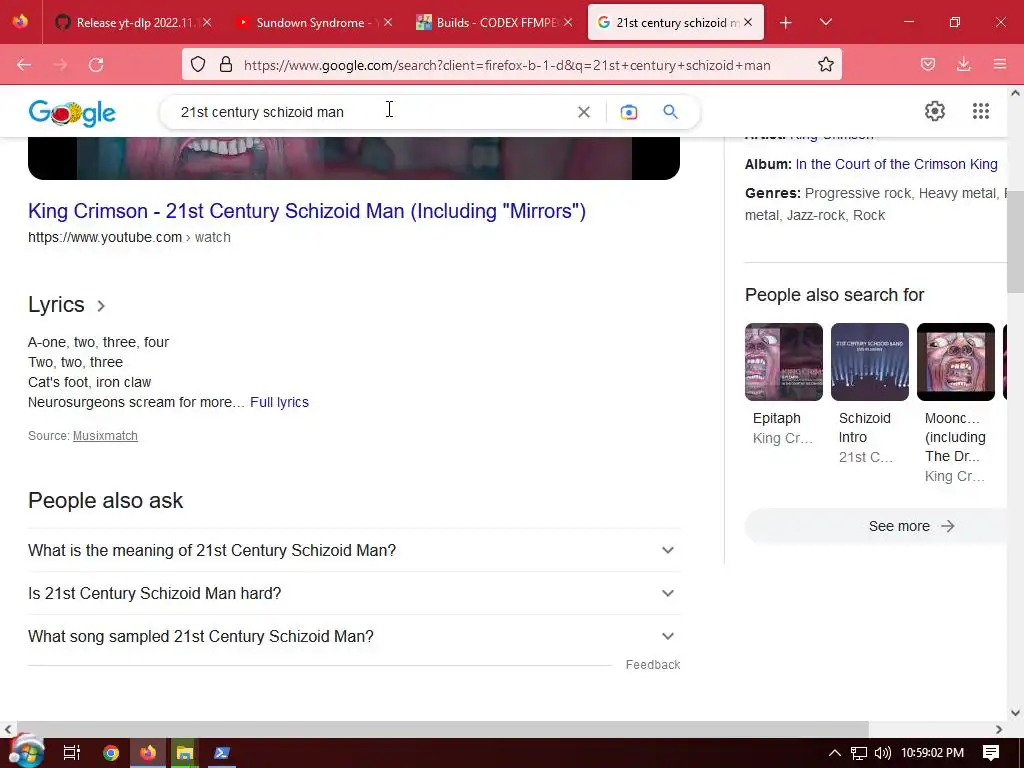Click the Firefox back arrow
1024x768 pixels.
click(x=24, y=65)
